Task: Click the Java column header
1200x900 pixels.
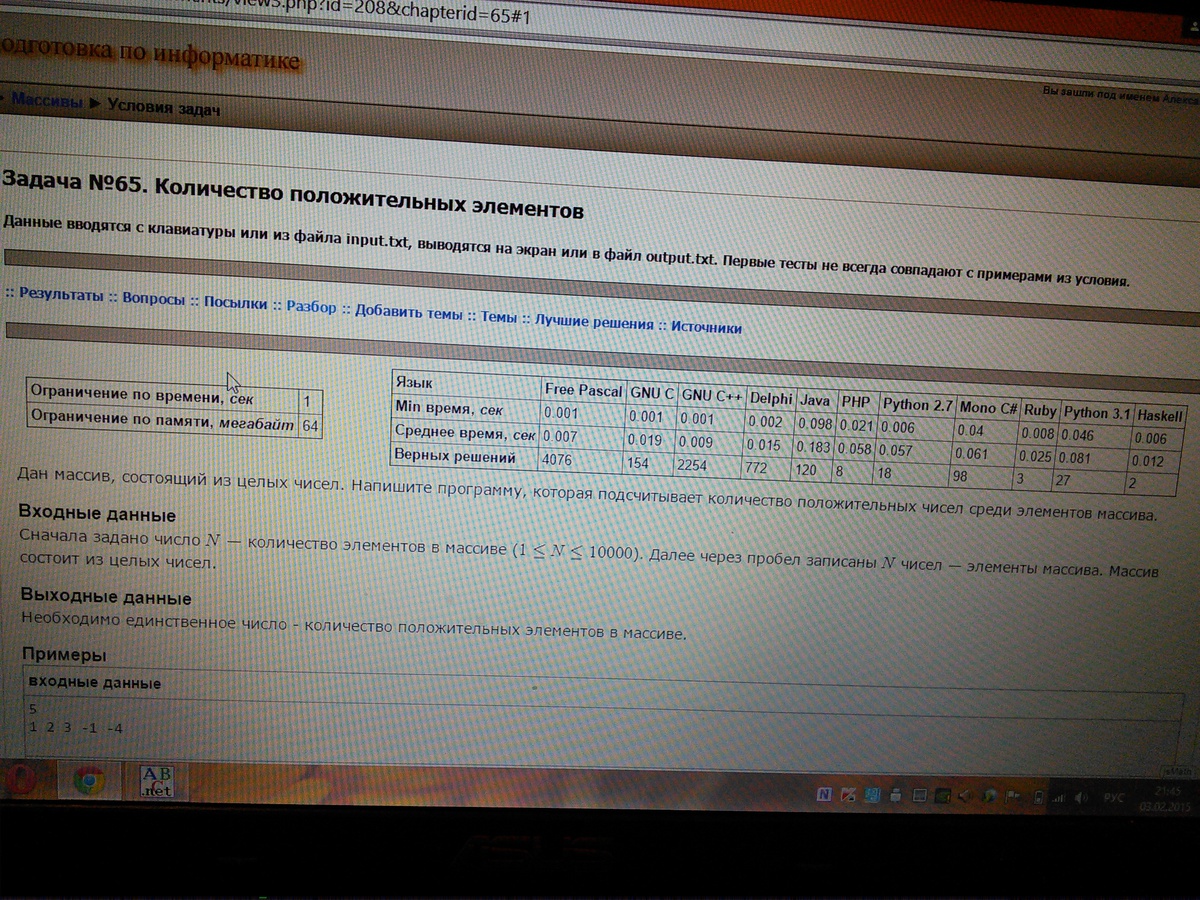Action: click(x=814, y=400)
